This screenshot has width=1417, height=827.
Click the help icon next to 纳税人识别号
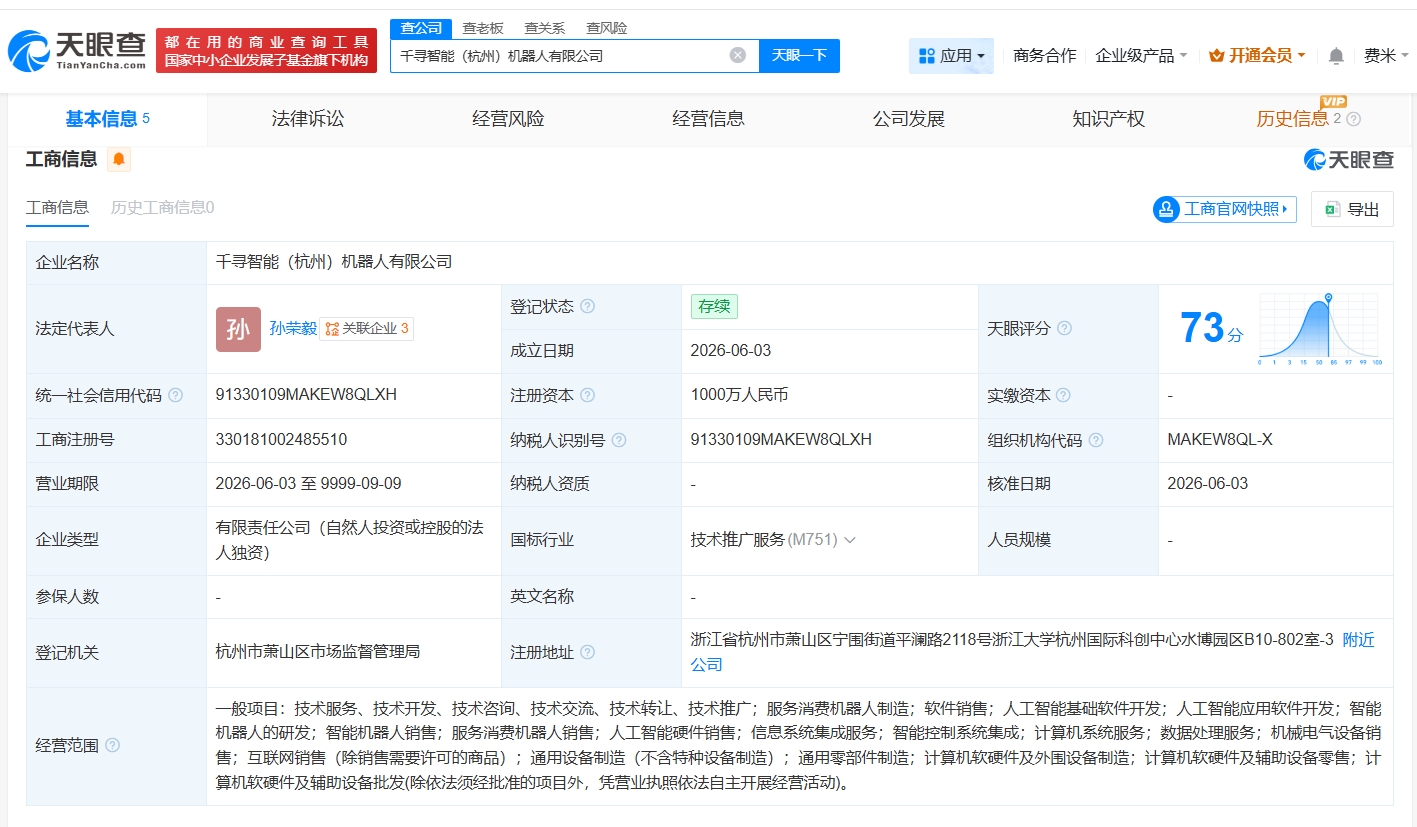(619, 440)
